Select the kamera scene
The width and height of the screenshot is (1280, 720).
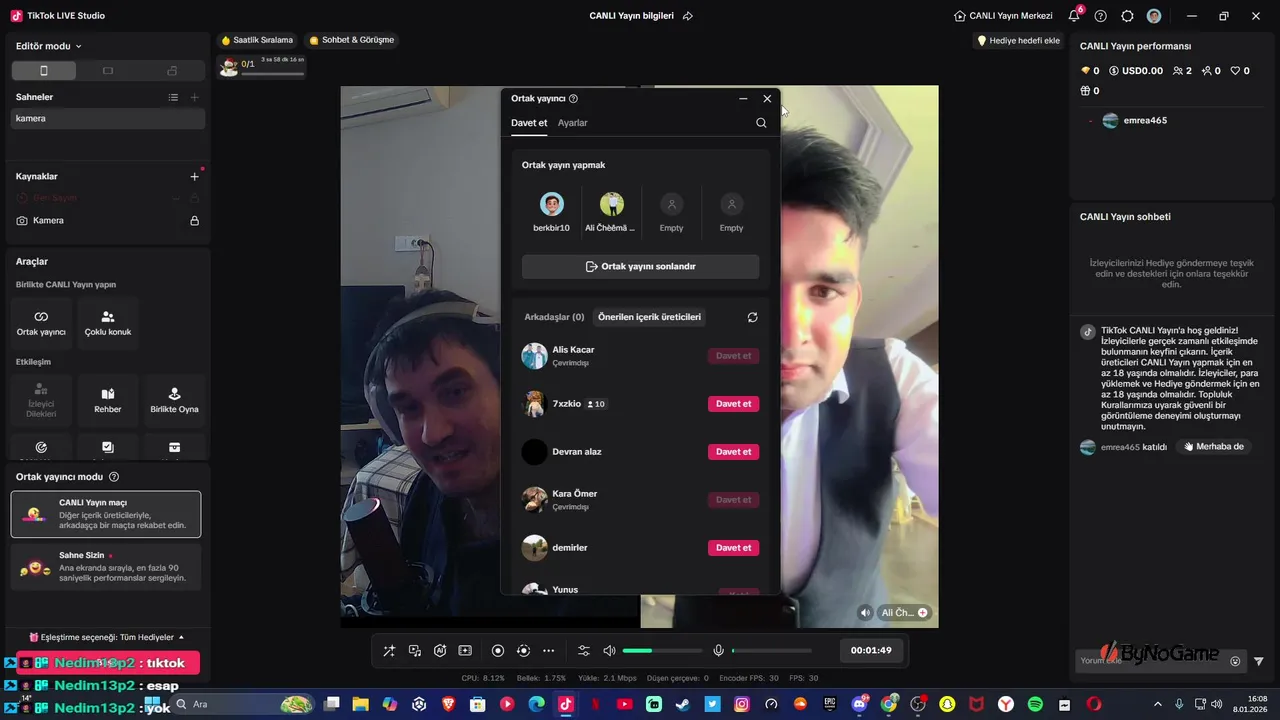(106, 118)
